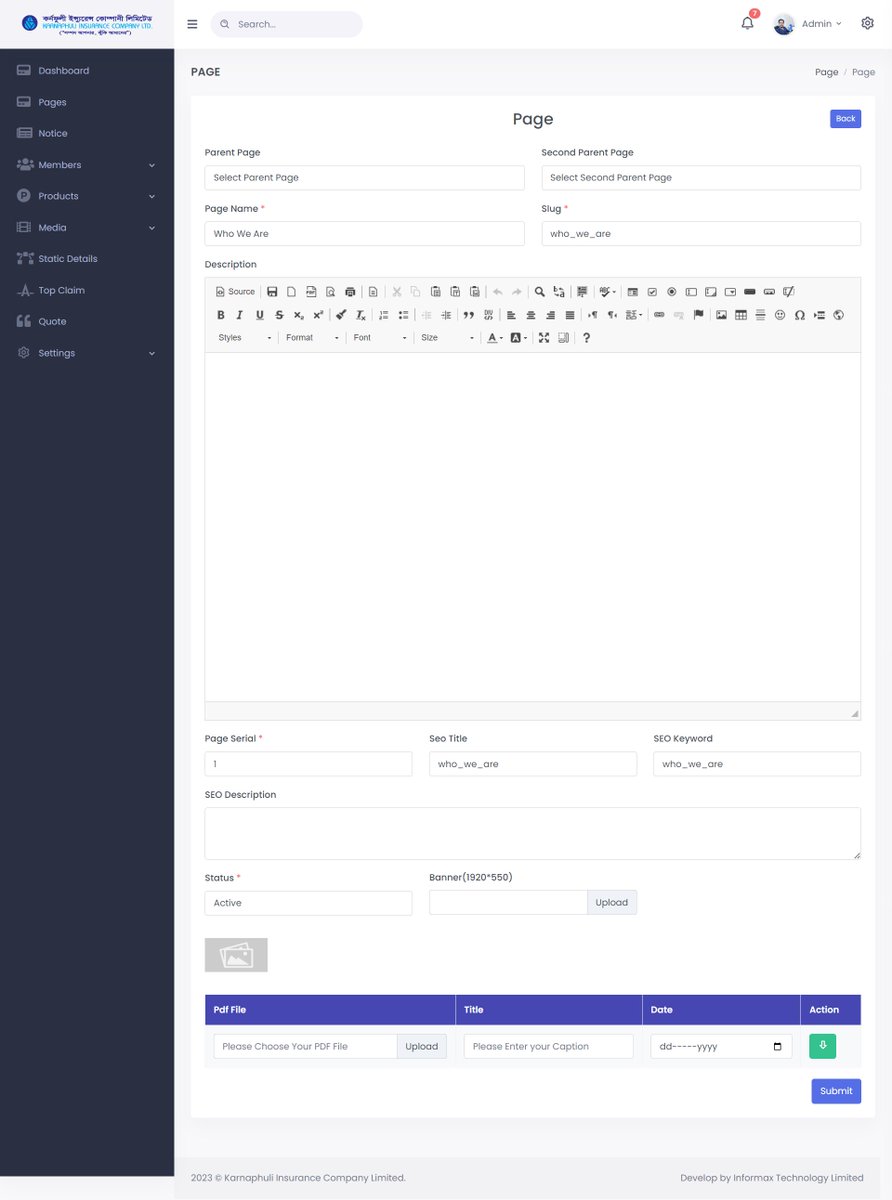Open the Select Parent Page dropdown
Viewport: 892px width, 1200px height.
click(364, 177)
